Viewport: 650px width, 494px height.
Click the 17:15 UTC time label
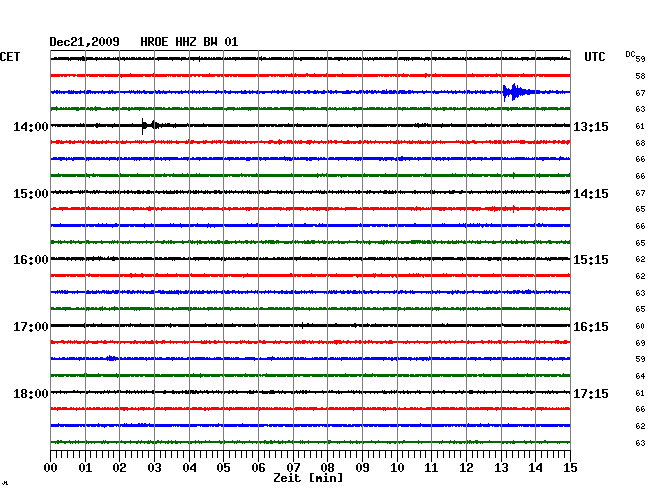pos(591,393)
